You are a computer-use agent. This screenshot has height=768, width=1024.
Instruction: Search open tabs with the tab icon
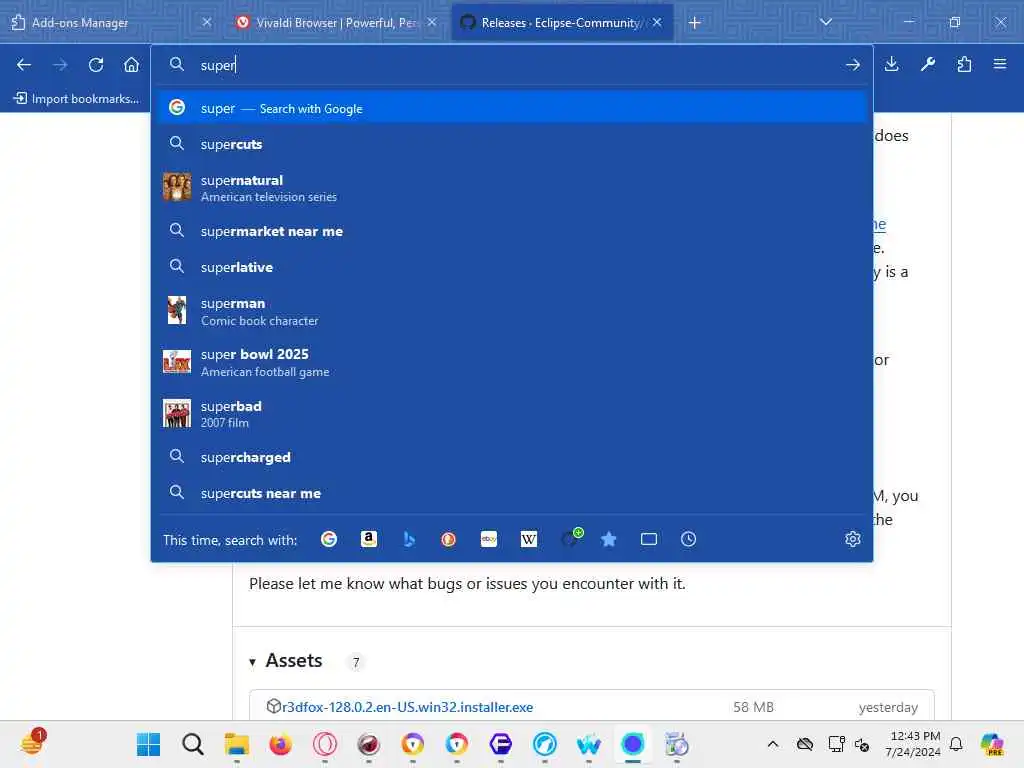click(648, 539)
